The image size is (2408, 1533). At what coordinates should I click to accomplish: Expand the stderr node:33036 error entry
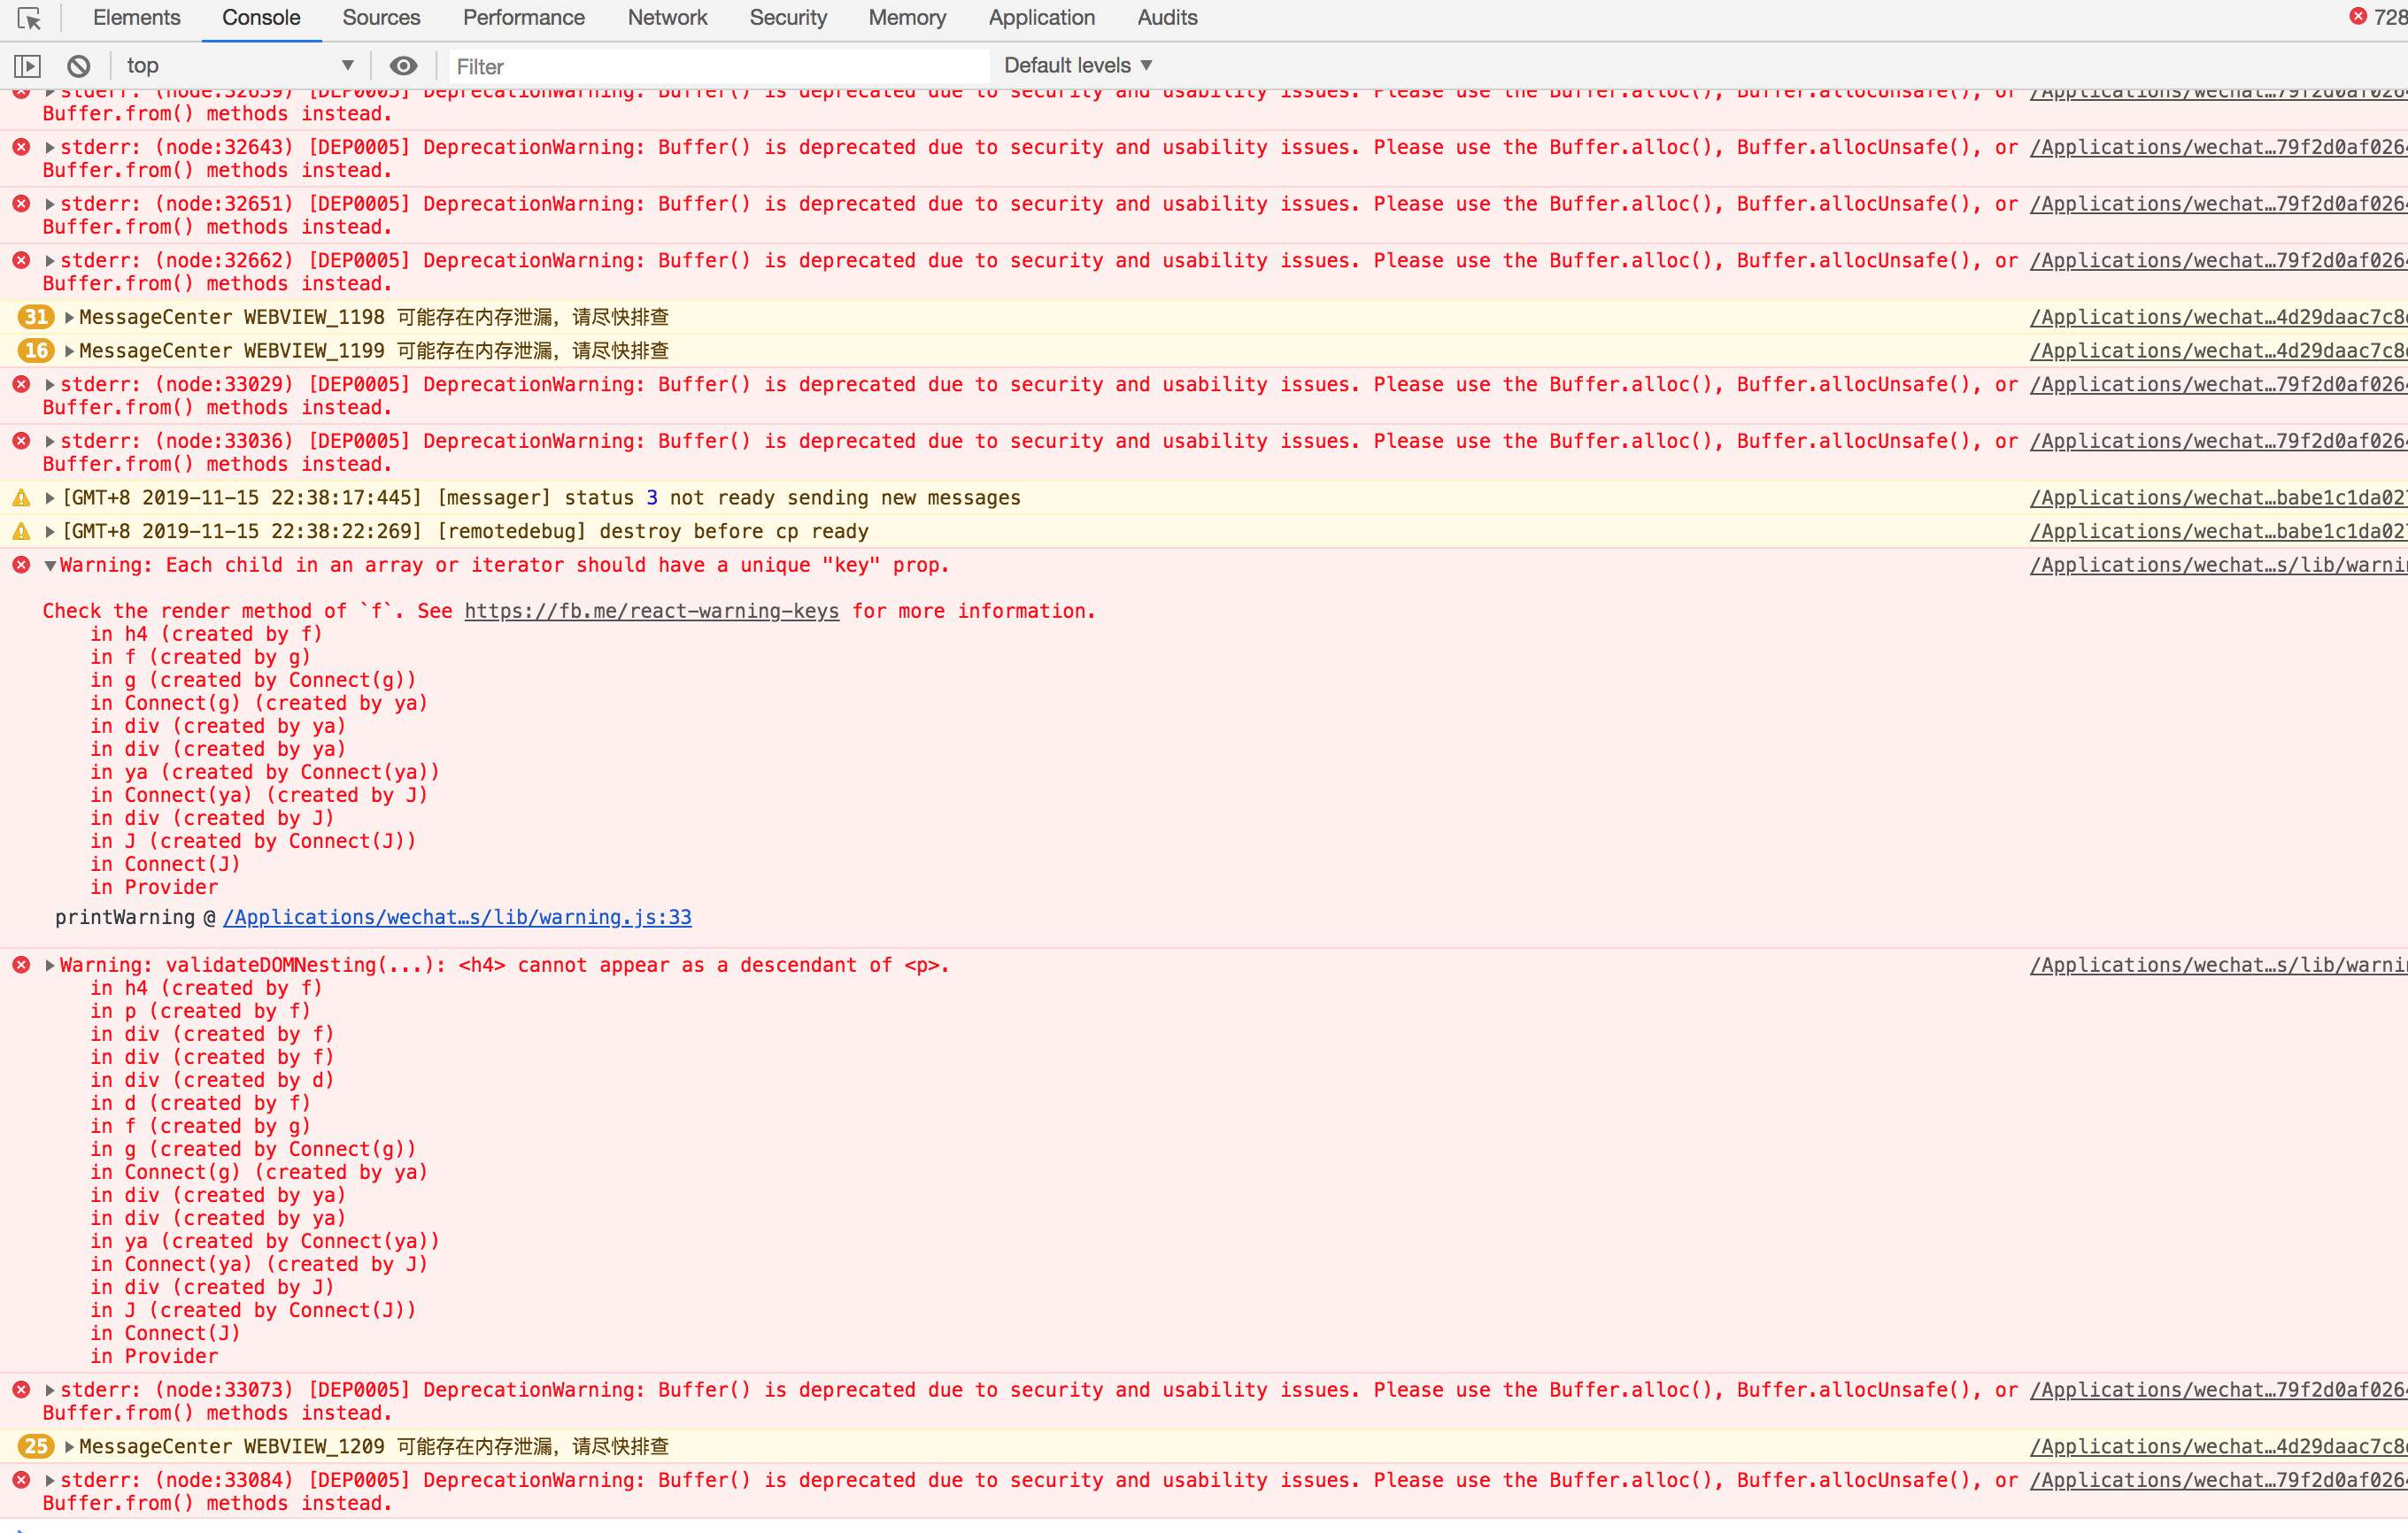tap(50, 442)
